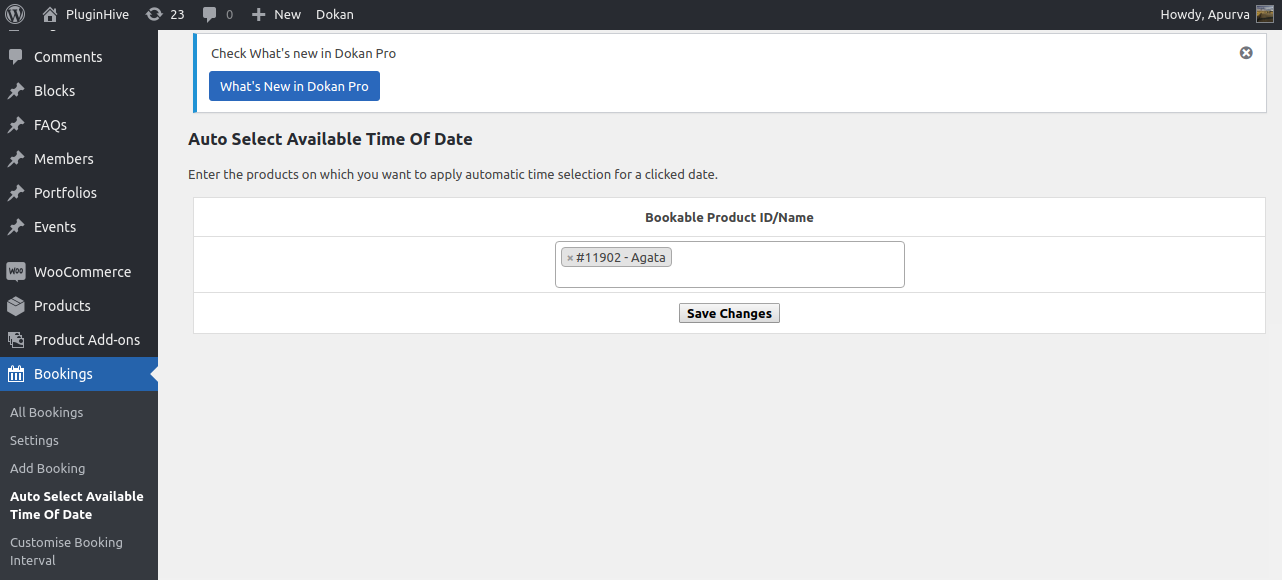Screen dimensions: 1282x580
Task: Go to Products menu label
Action: click(x=62, y=306)
